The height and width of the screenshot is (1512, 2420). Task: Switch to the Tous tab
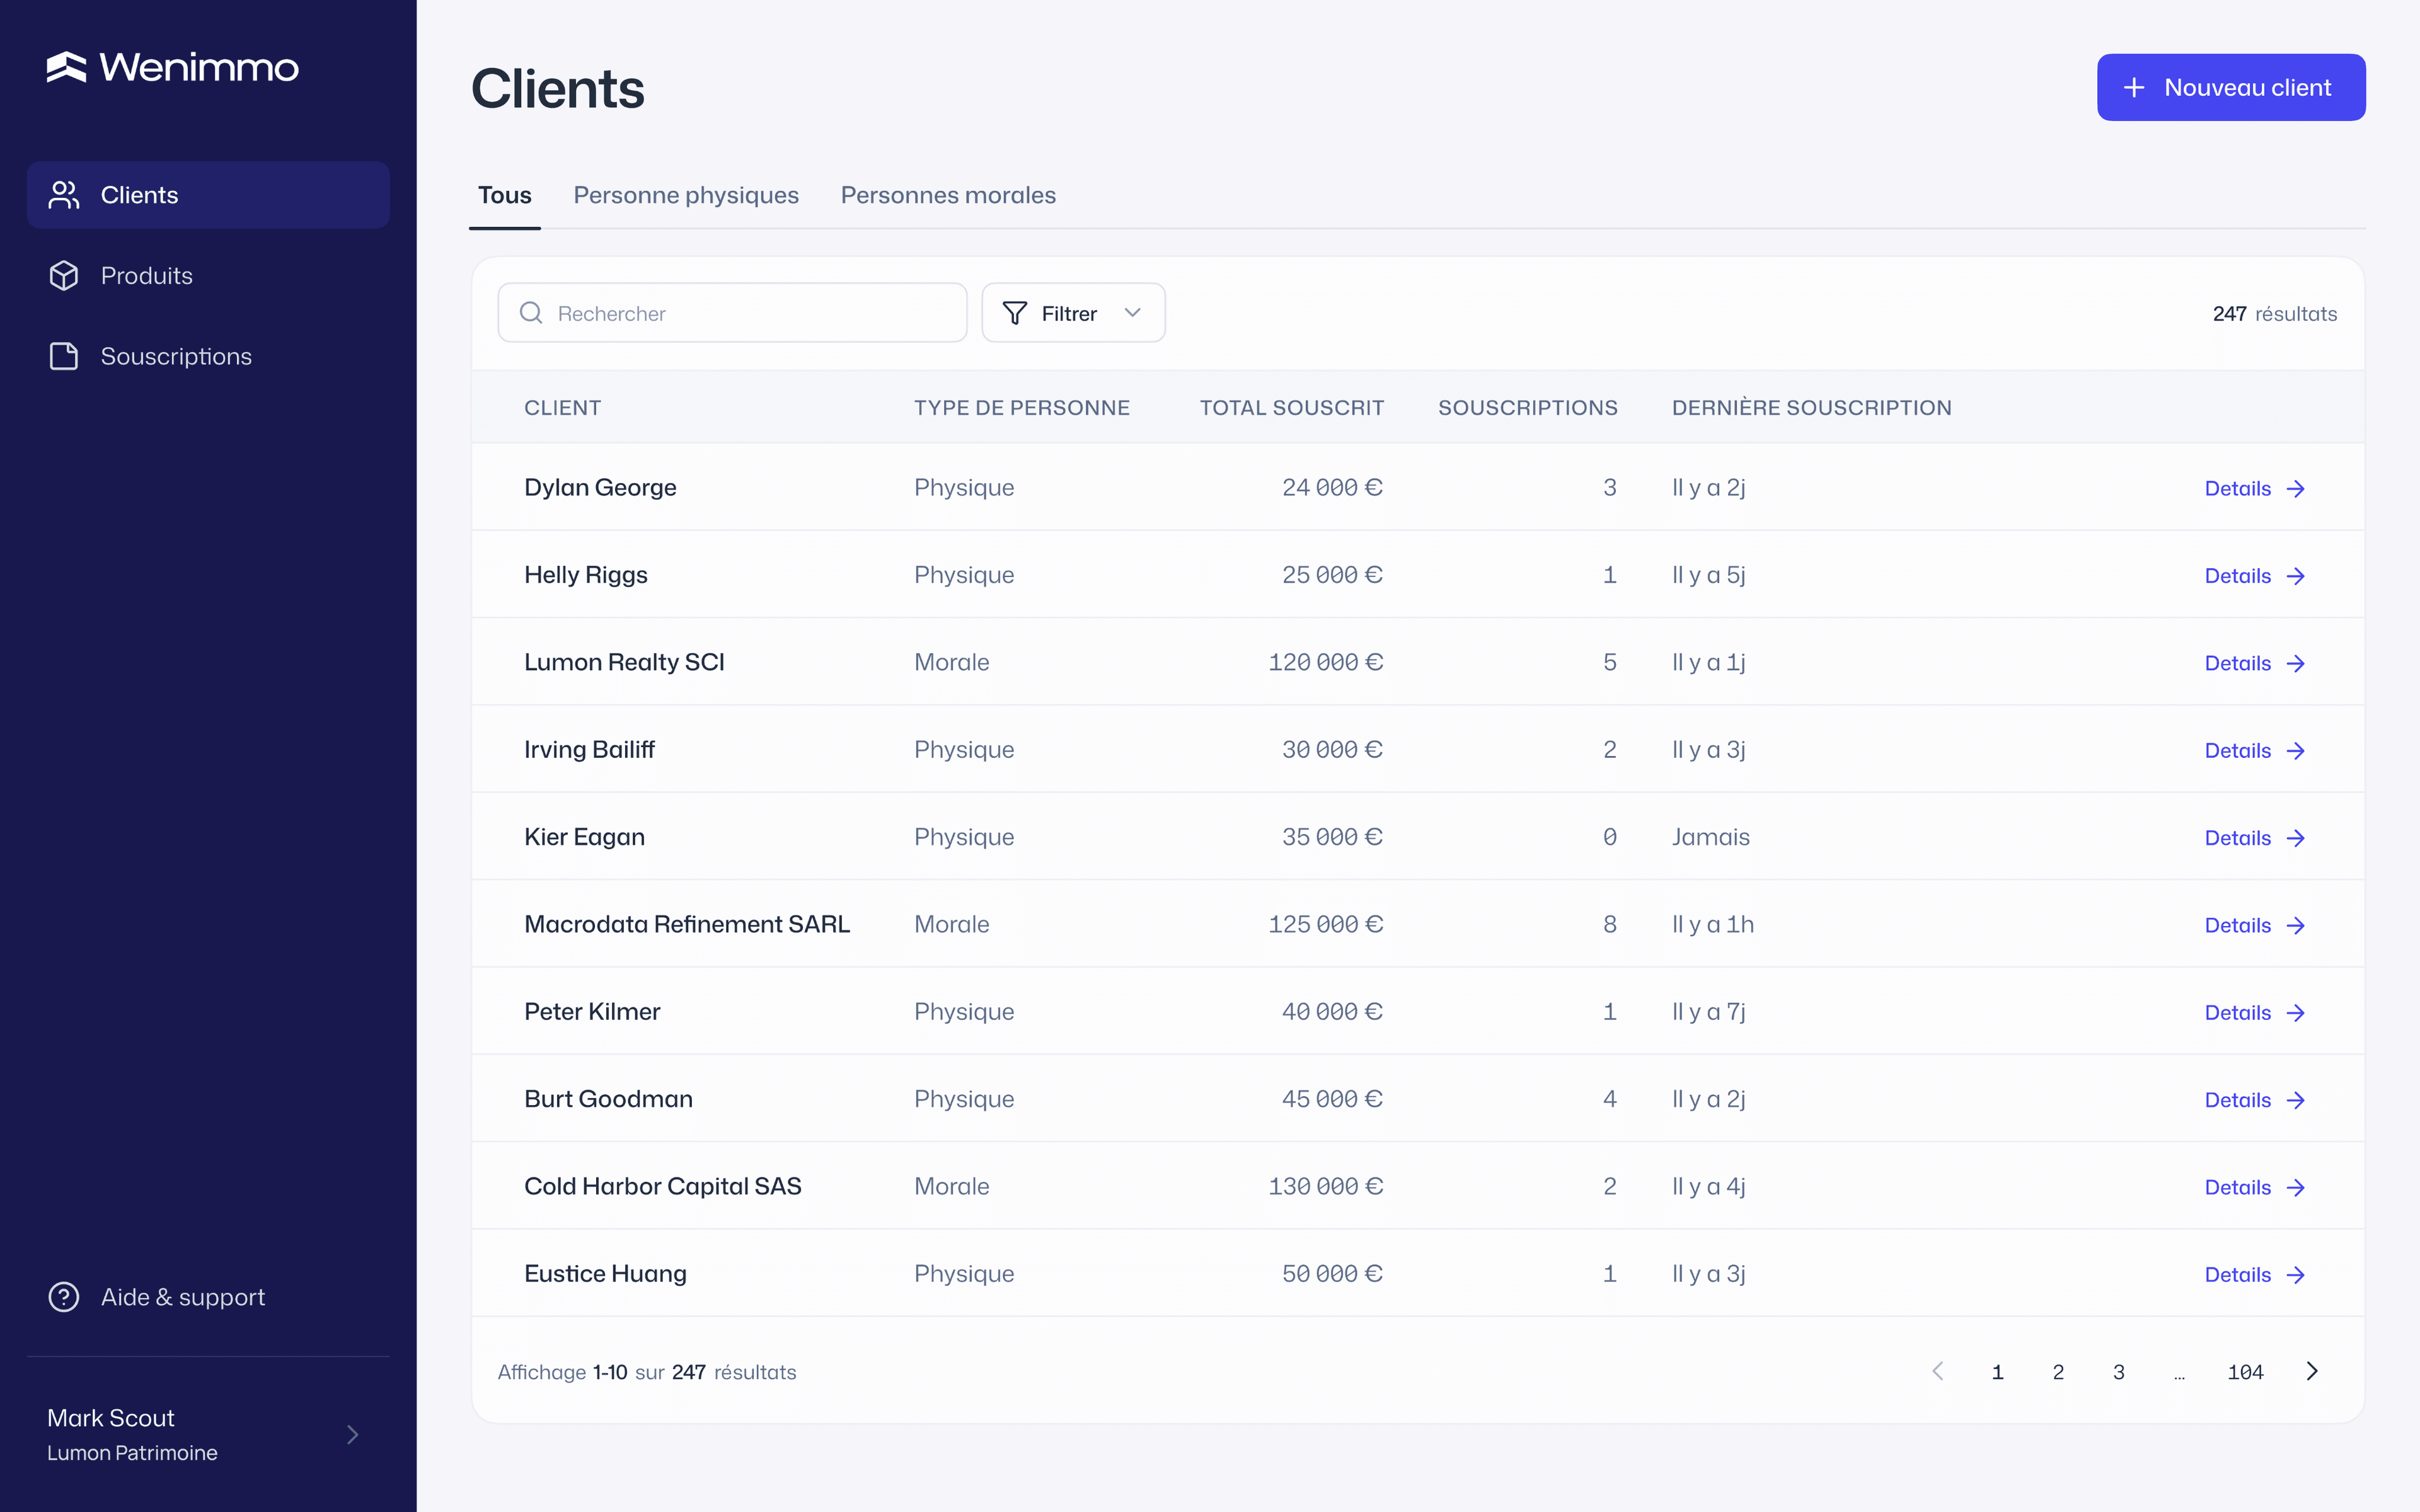point(504,195)
